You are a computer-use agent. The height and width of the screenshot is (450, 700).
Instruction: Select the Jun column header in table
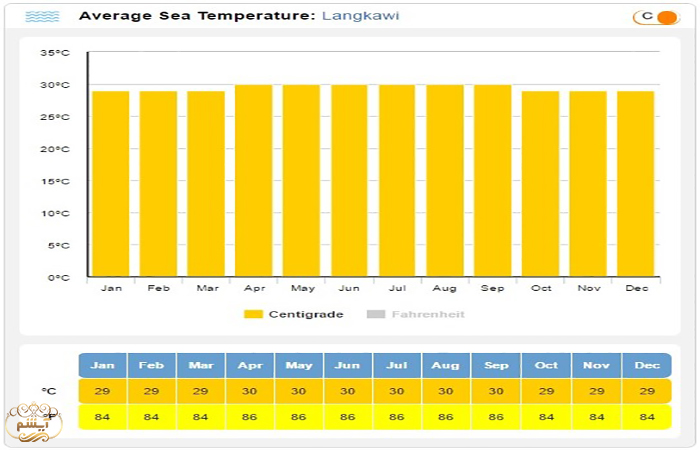click(x=348, y=366)
